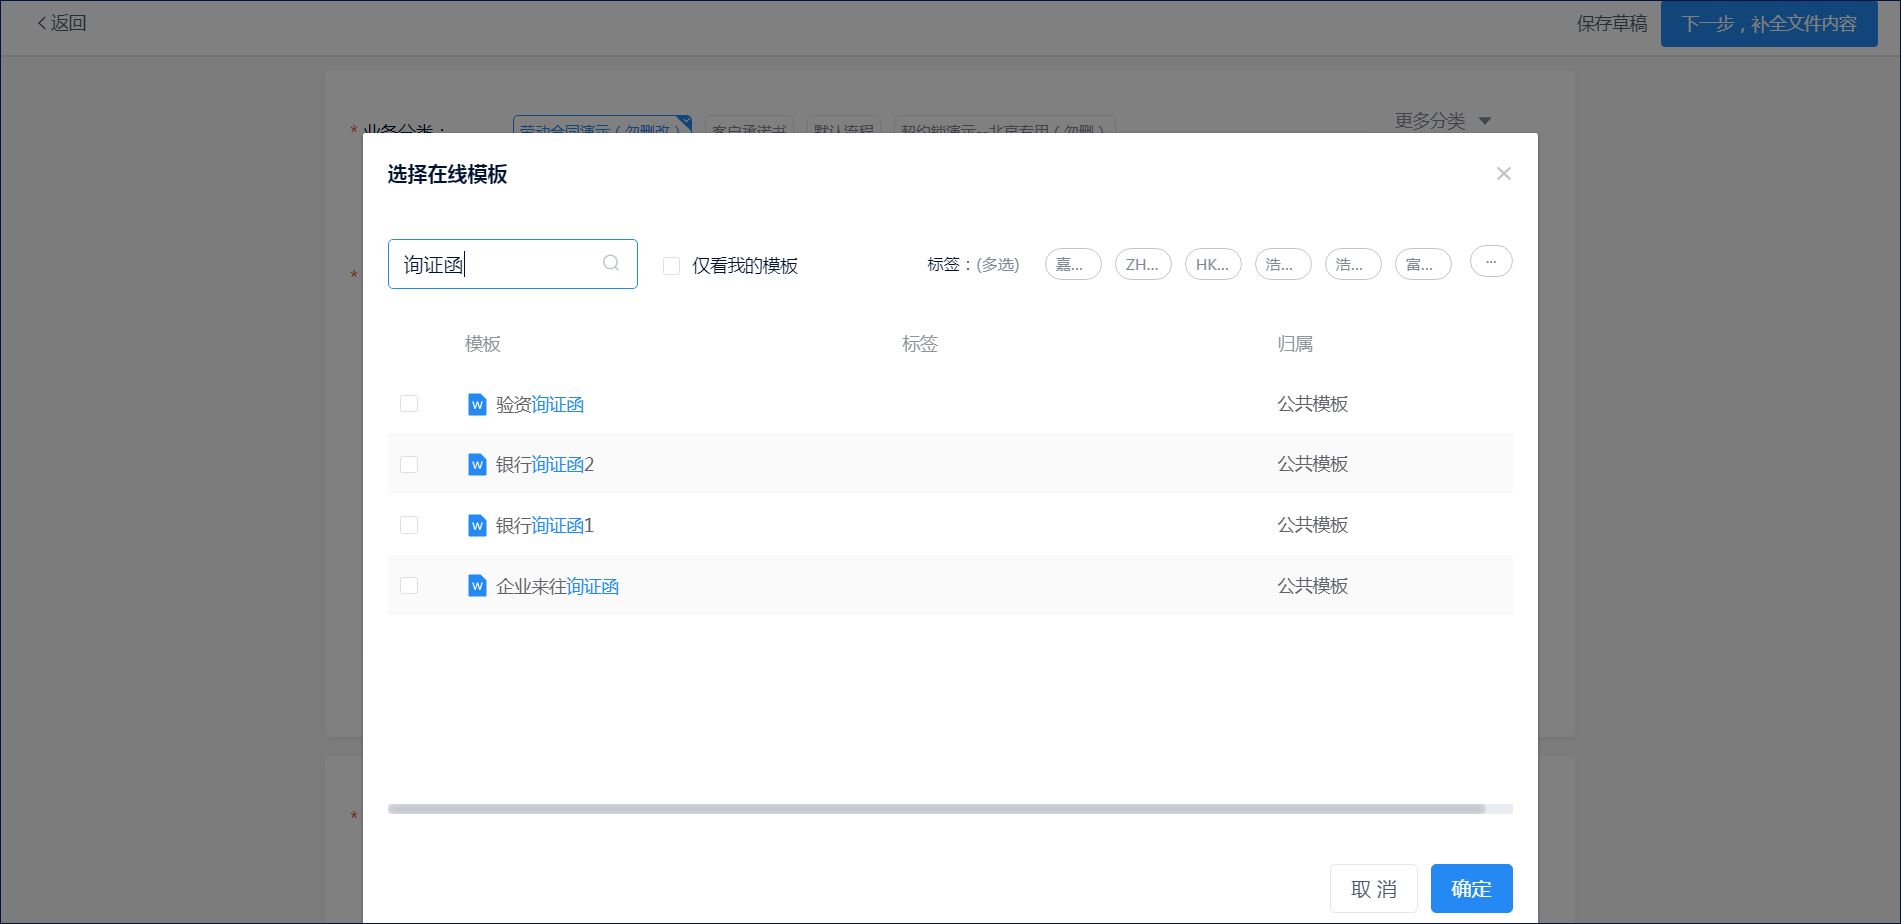Click the horizontal scrollbar in template list
Screen dimensions: 1901x924
(x=936, y=809)
